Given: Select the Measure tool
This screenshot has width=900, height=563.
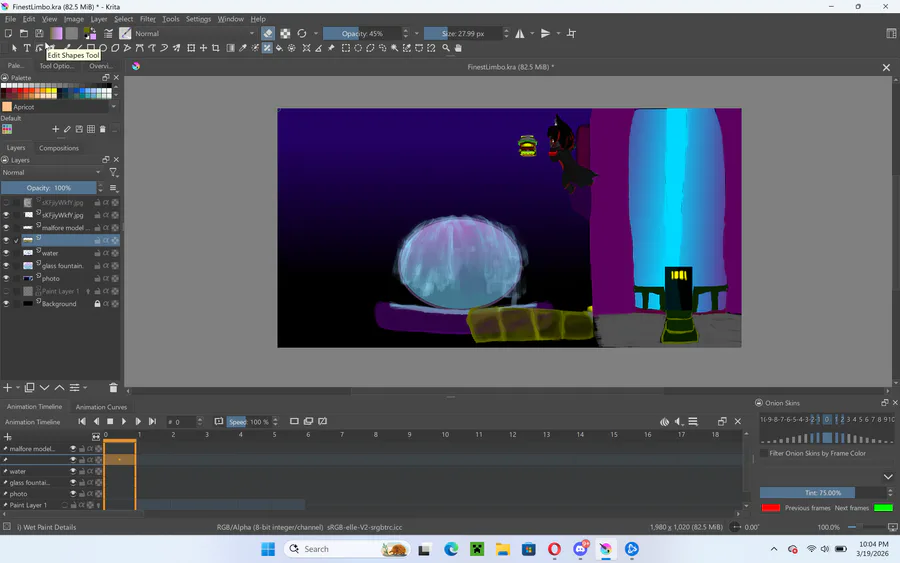Looking at the screenshot, I should point(319,48).
